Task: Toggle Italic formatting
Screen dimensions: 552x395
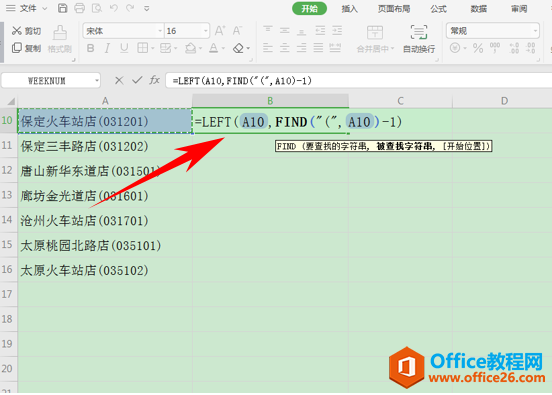Action: click(x=107, y=48)
